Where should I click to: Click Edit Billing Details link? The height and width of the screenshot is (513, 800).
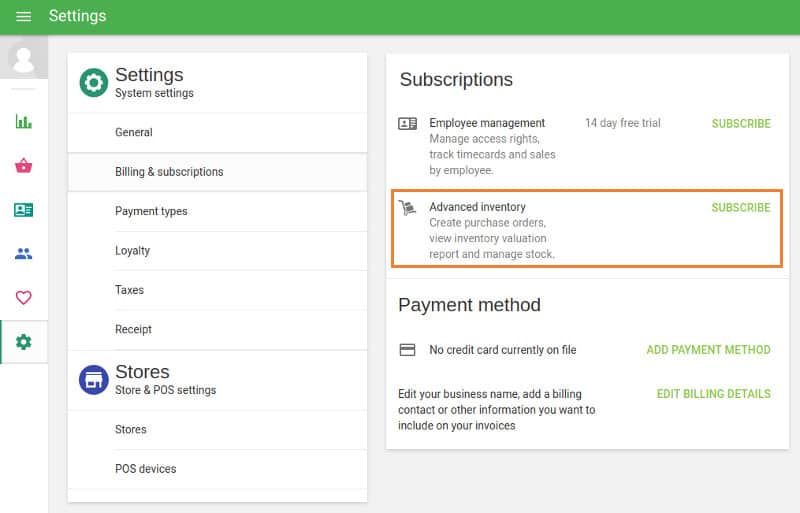[713, 394]
